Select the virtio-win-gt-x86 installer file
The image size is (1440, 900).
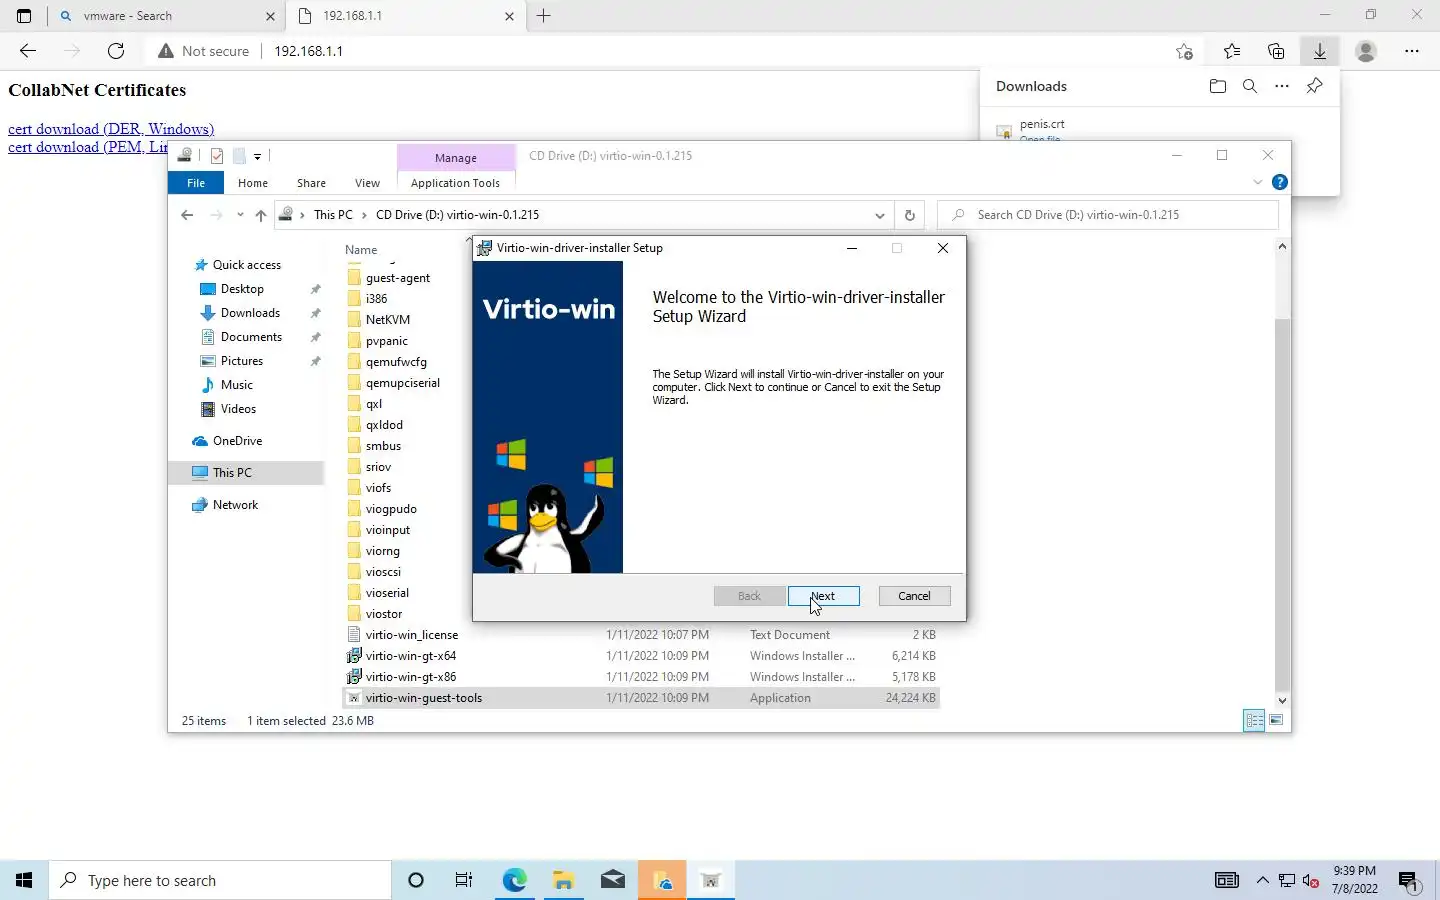[411, 677]
